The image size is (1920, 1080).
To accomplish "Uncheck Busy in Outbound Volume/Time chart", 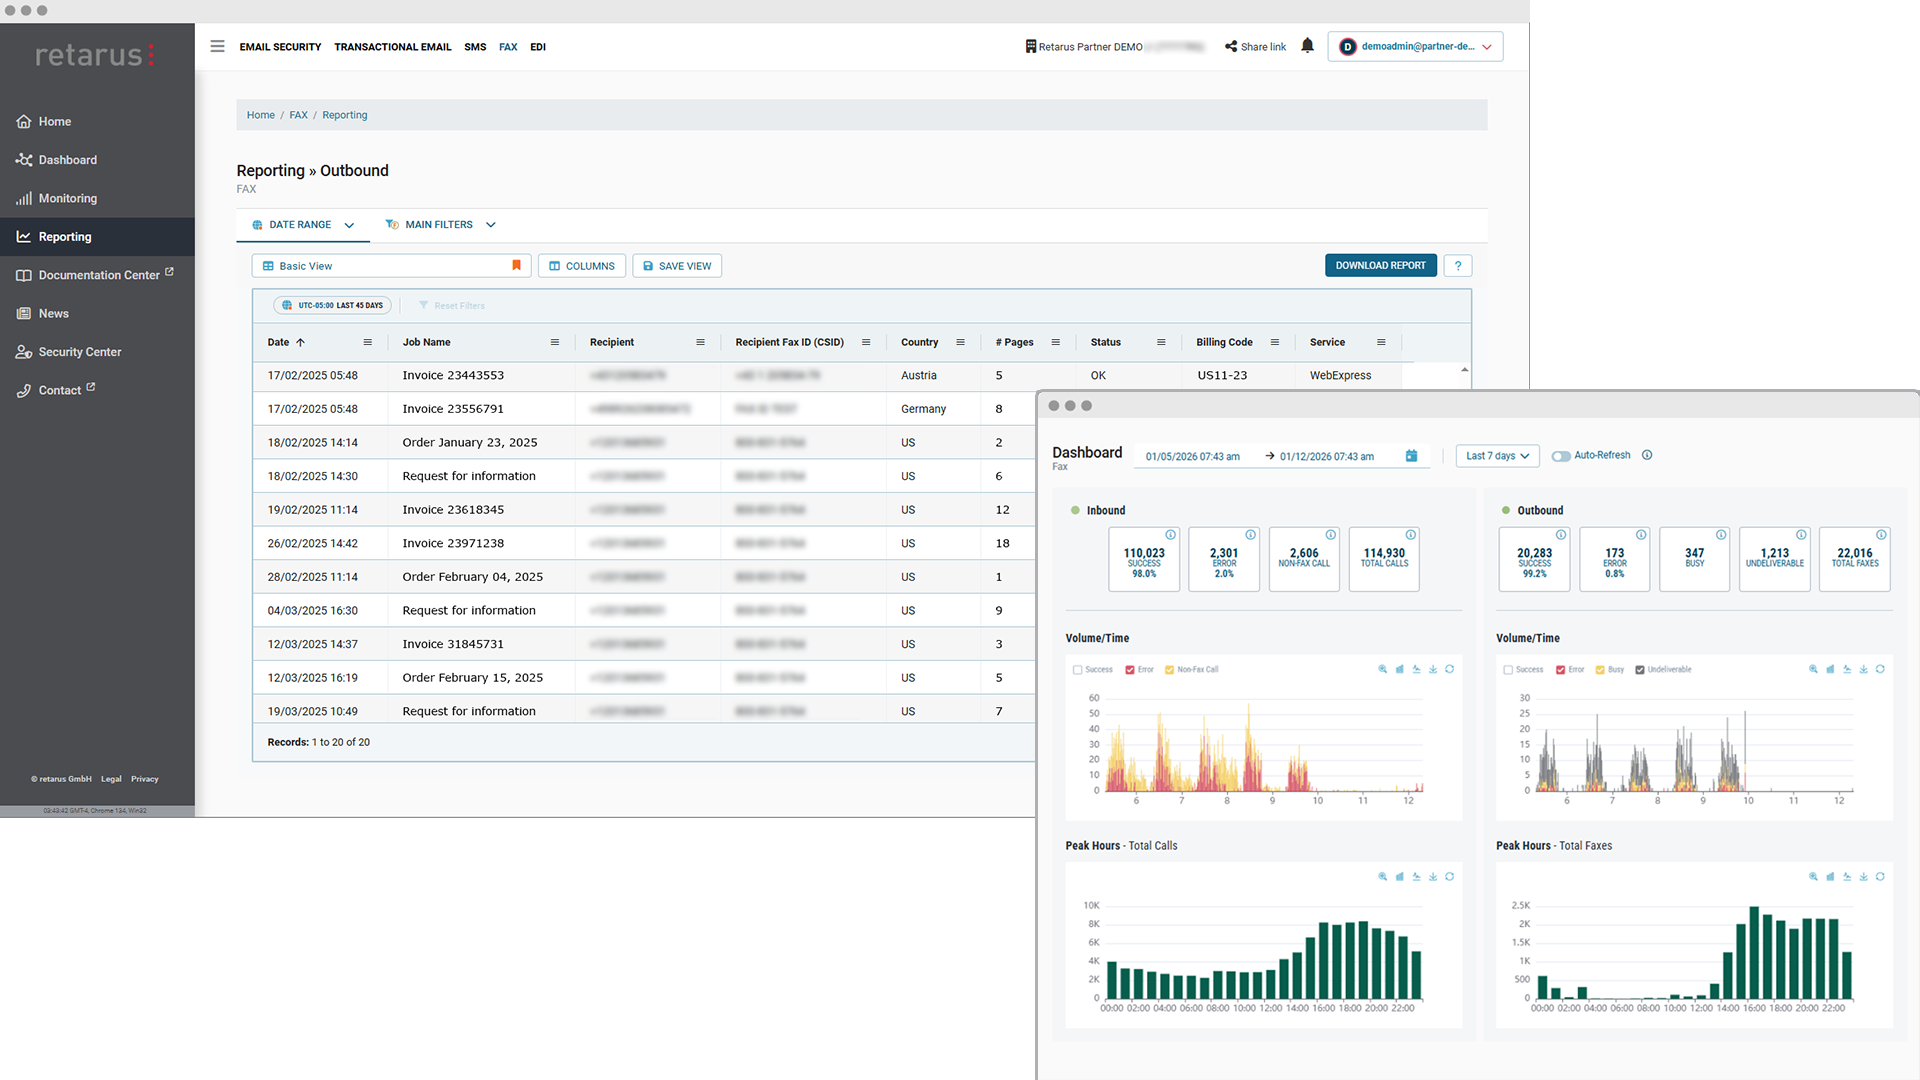I will [x=1600, y=670].
